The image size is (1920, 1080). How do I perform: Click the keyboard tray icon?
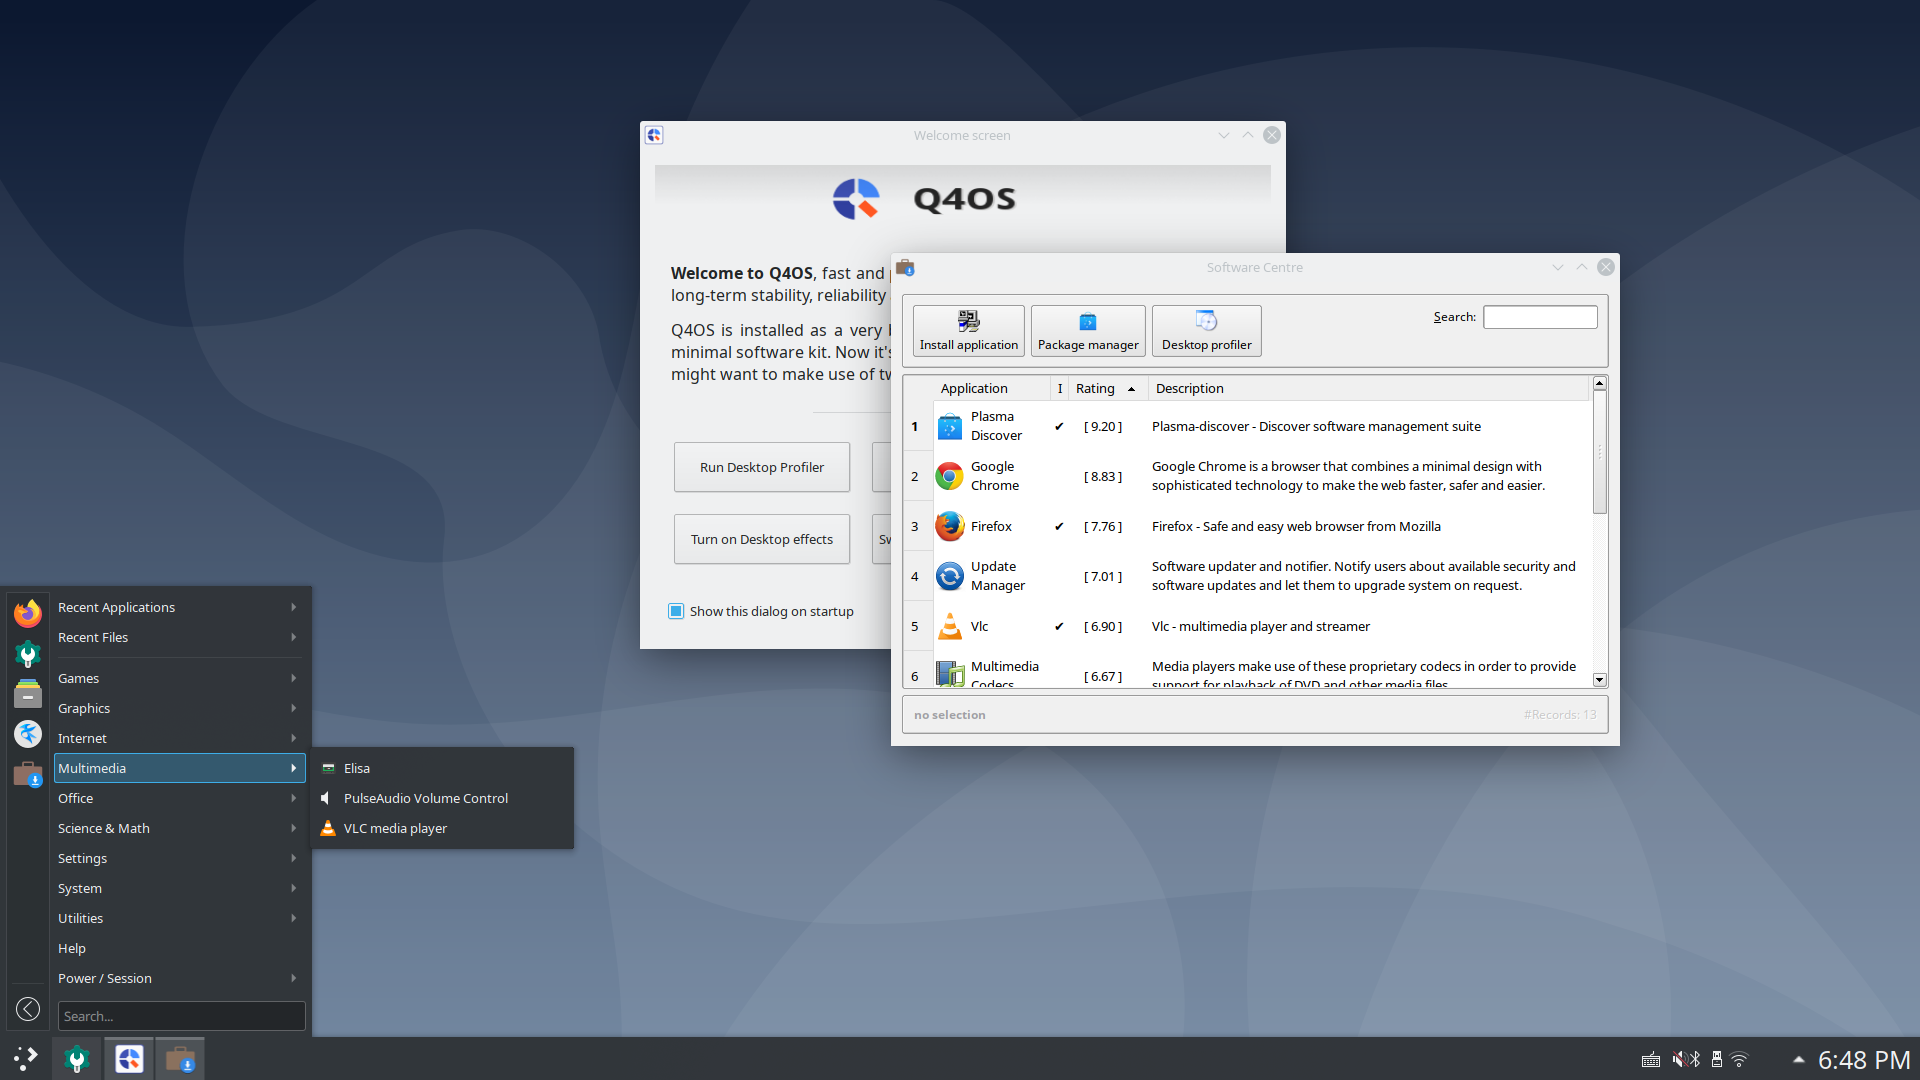pyautogui.click(x=1651, y=1060)
